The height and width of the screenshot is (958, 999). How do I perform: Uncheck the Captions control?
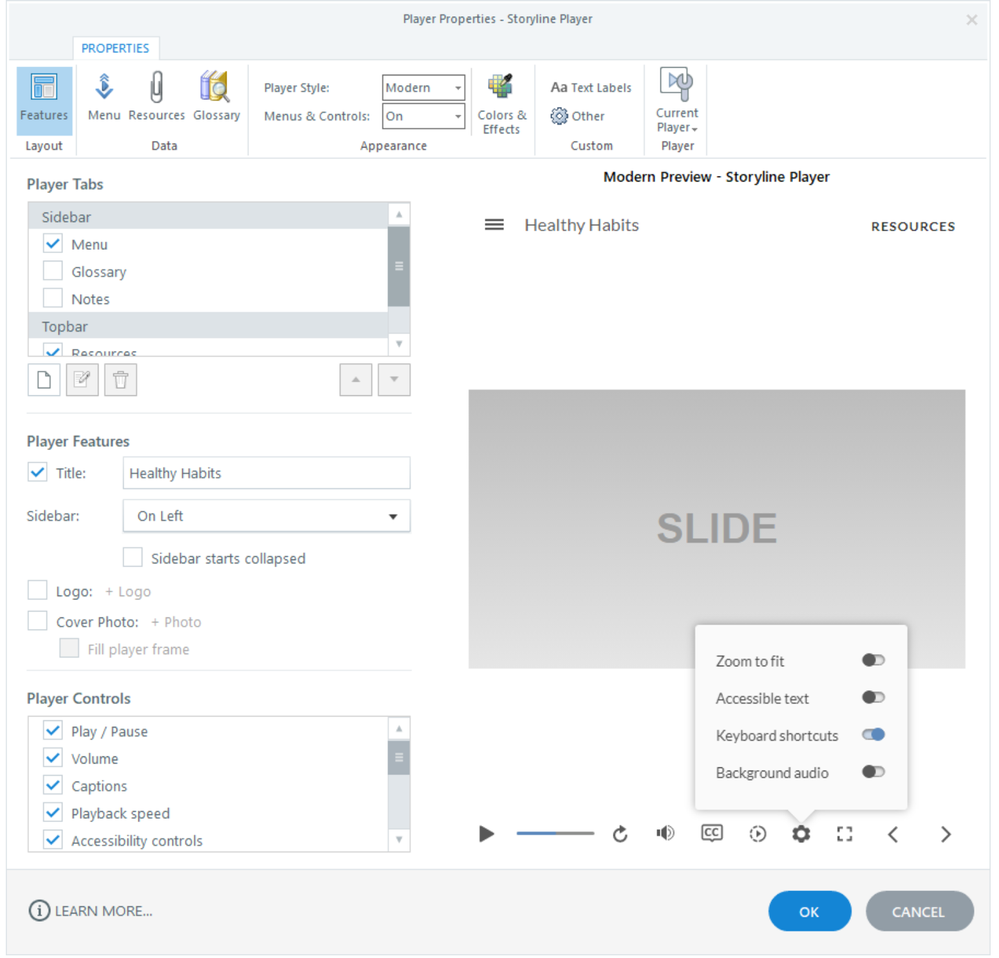[53, 785]
